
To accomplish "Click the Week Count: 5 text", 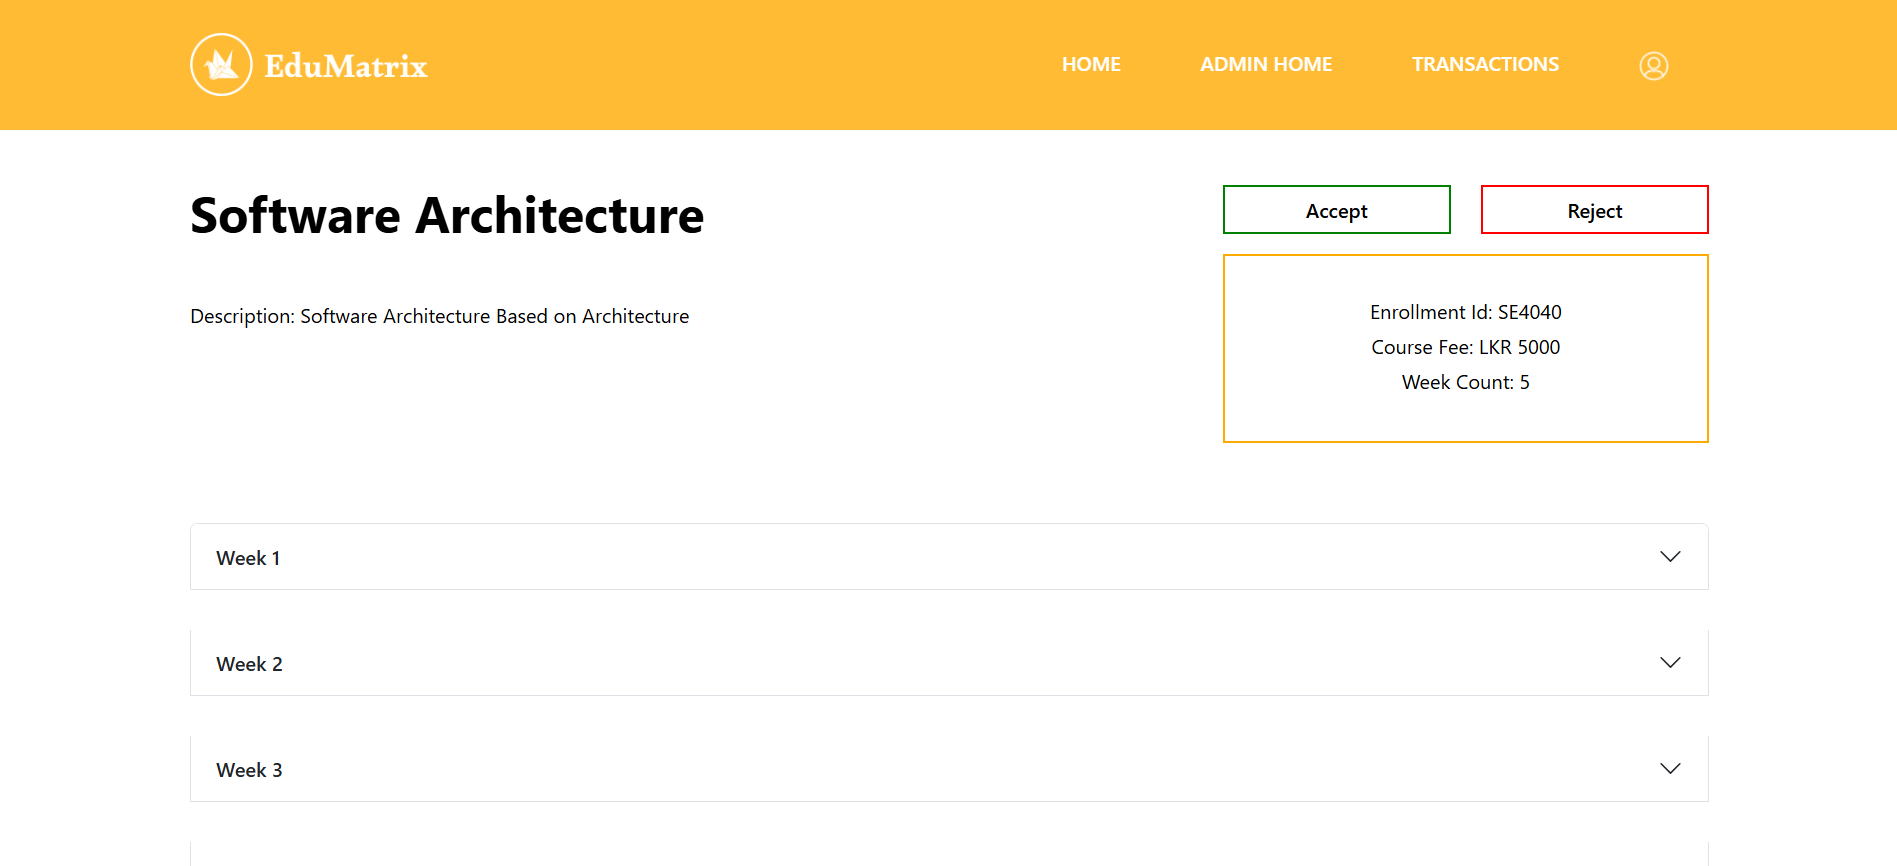I will [x=1465, y=382].
